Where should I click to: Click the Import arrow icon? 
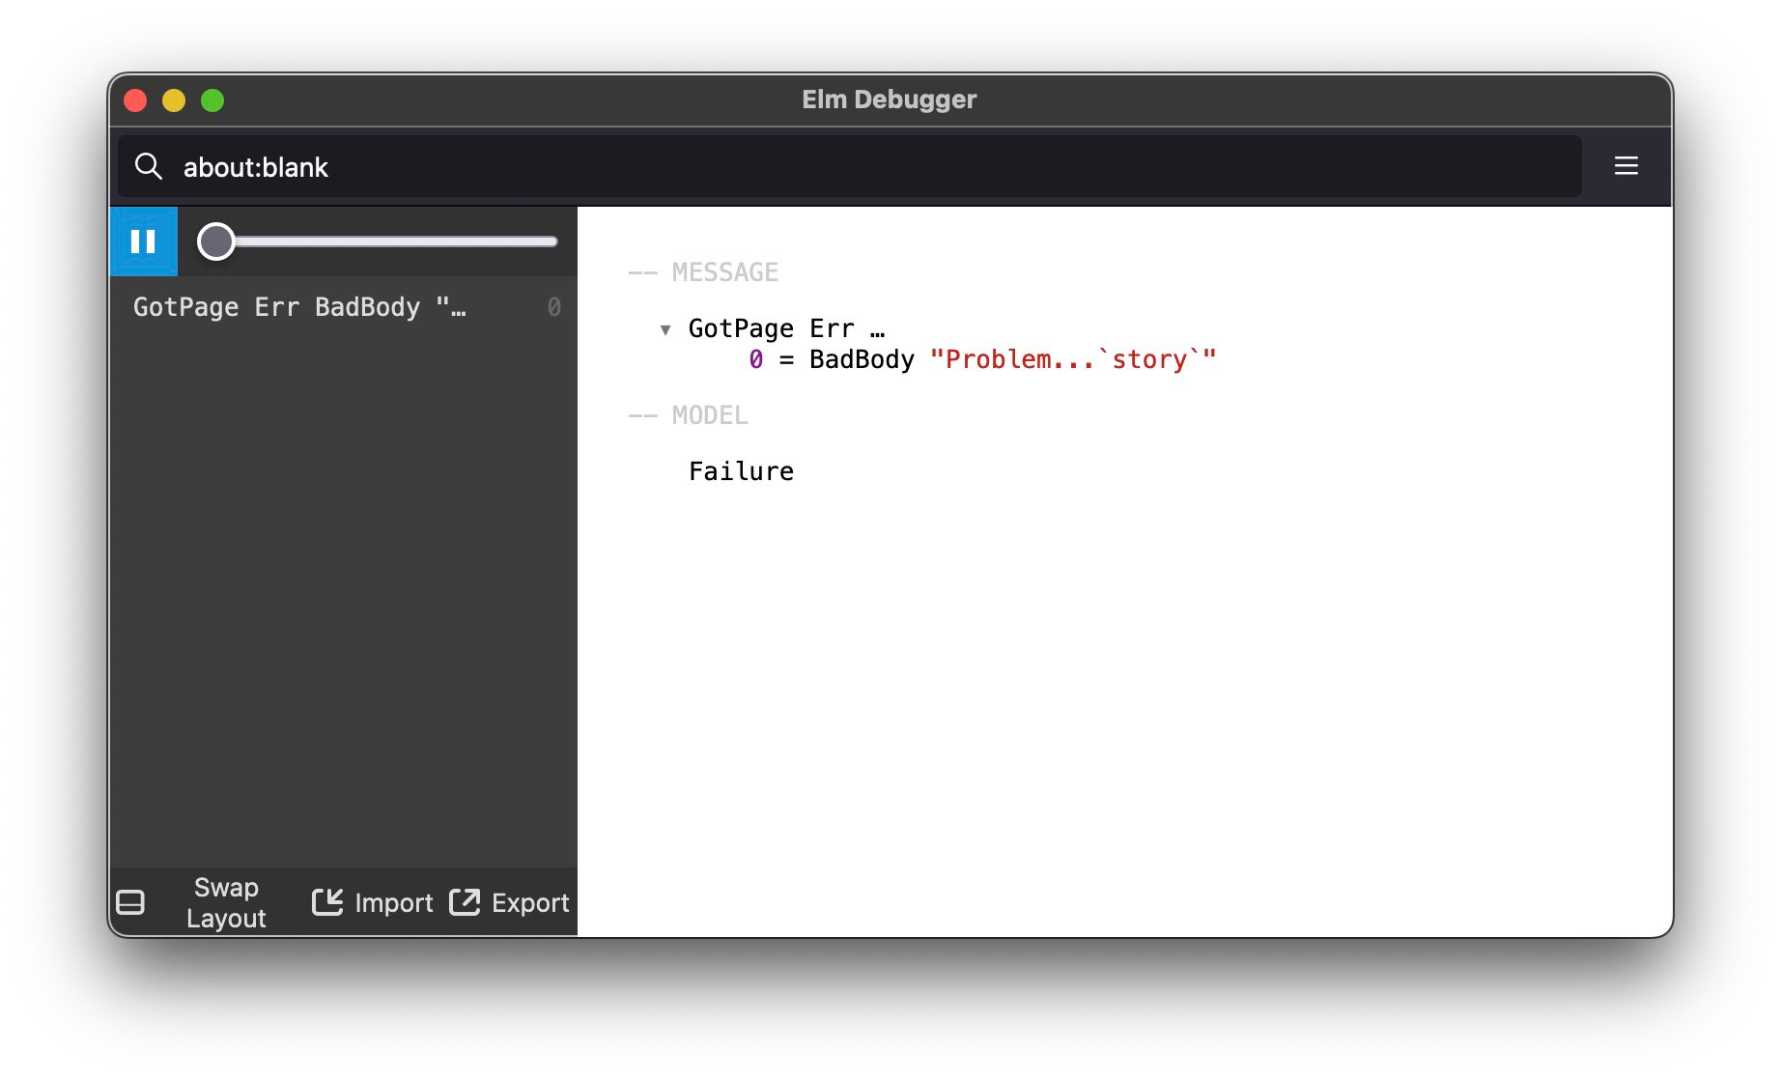pyautogui.click(x=327, y=902)
